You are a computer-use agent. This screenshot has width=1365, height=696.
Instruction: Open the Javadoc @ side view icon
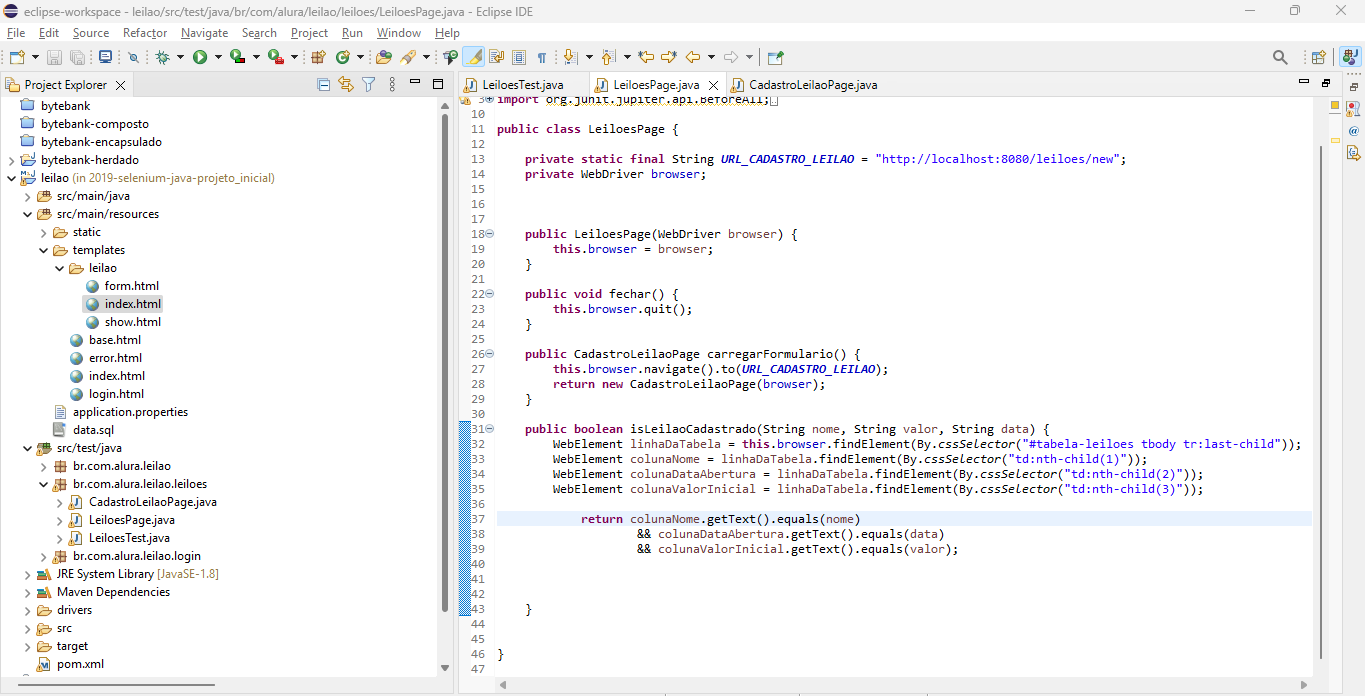(x=1353, y=131)
